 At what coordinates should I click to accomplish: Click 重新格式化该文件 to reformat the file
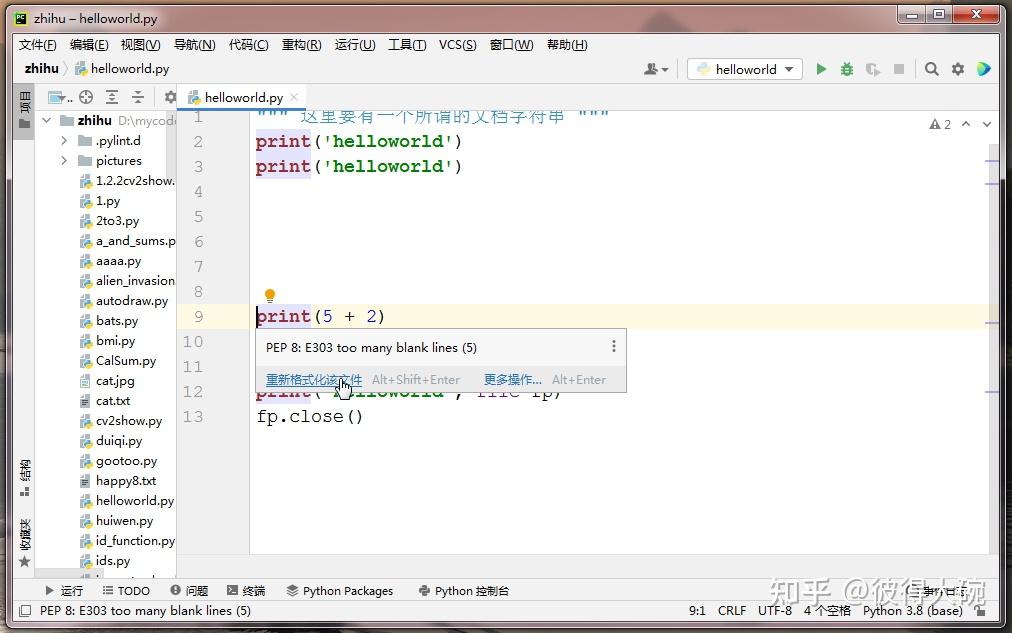click(313, 379)
